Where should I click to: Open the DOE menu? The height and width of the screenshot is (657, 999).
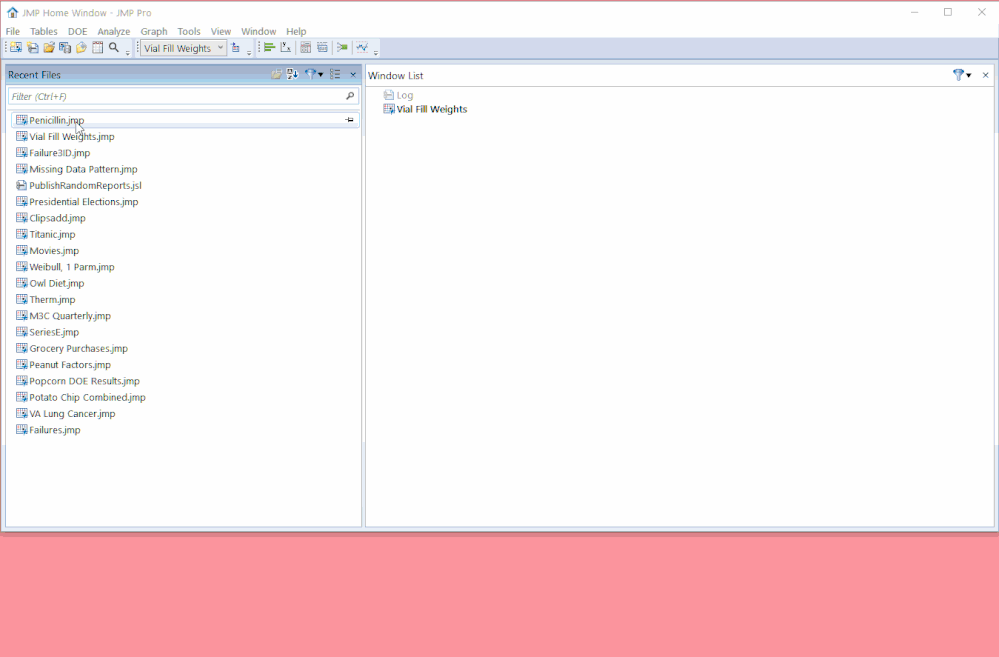pos(78,31)
